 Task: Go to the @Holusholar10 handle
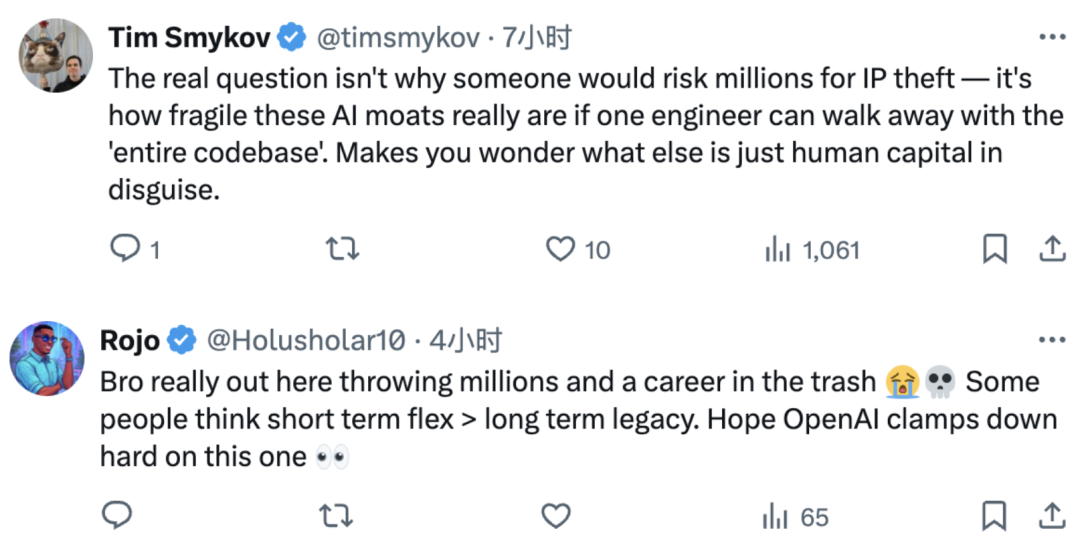point(306,341)
